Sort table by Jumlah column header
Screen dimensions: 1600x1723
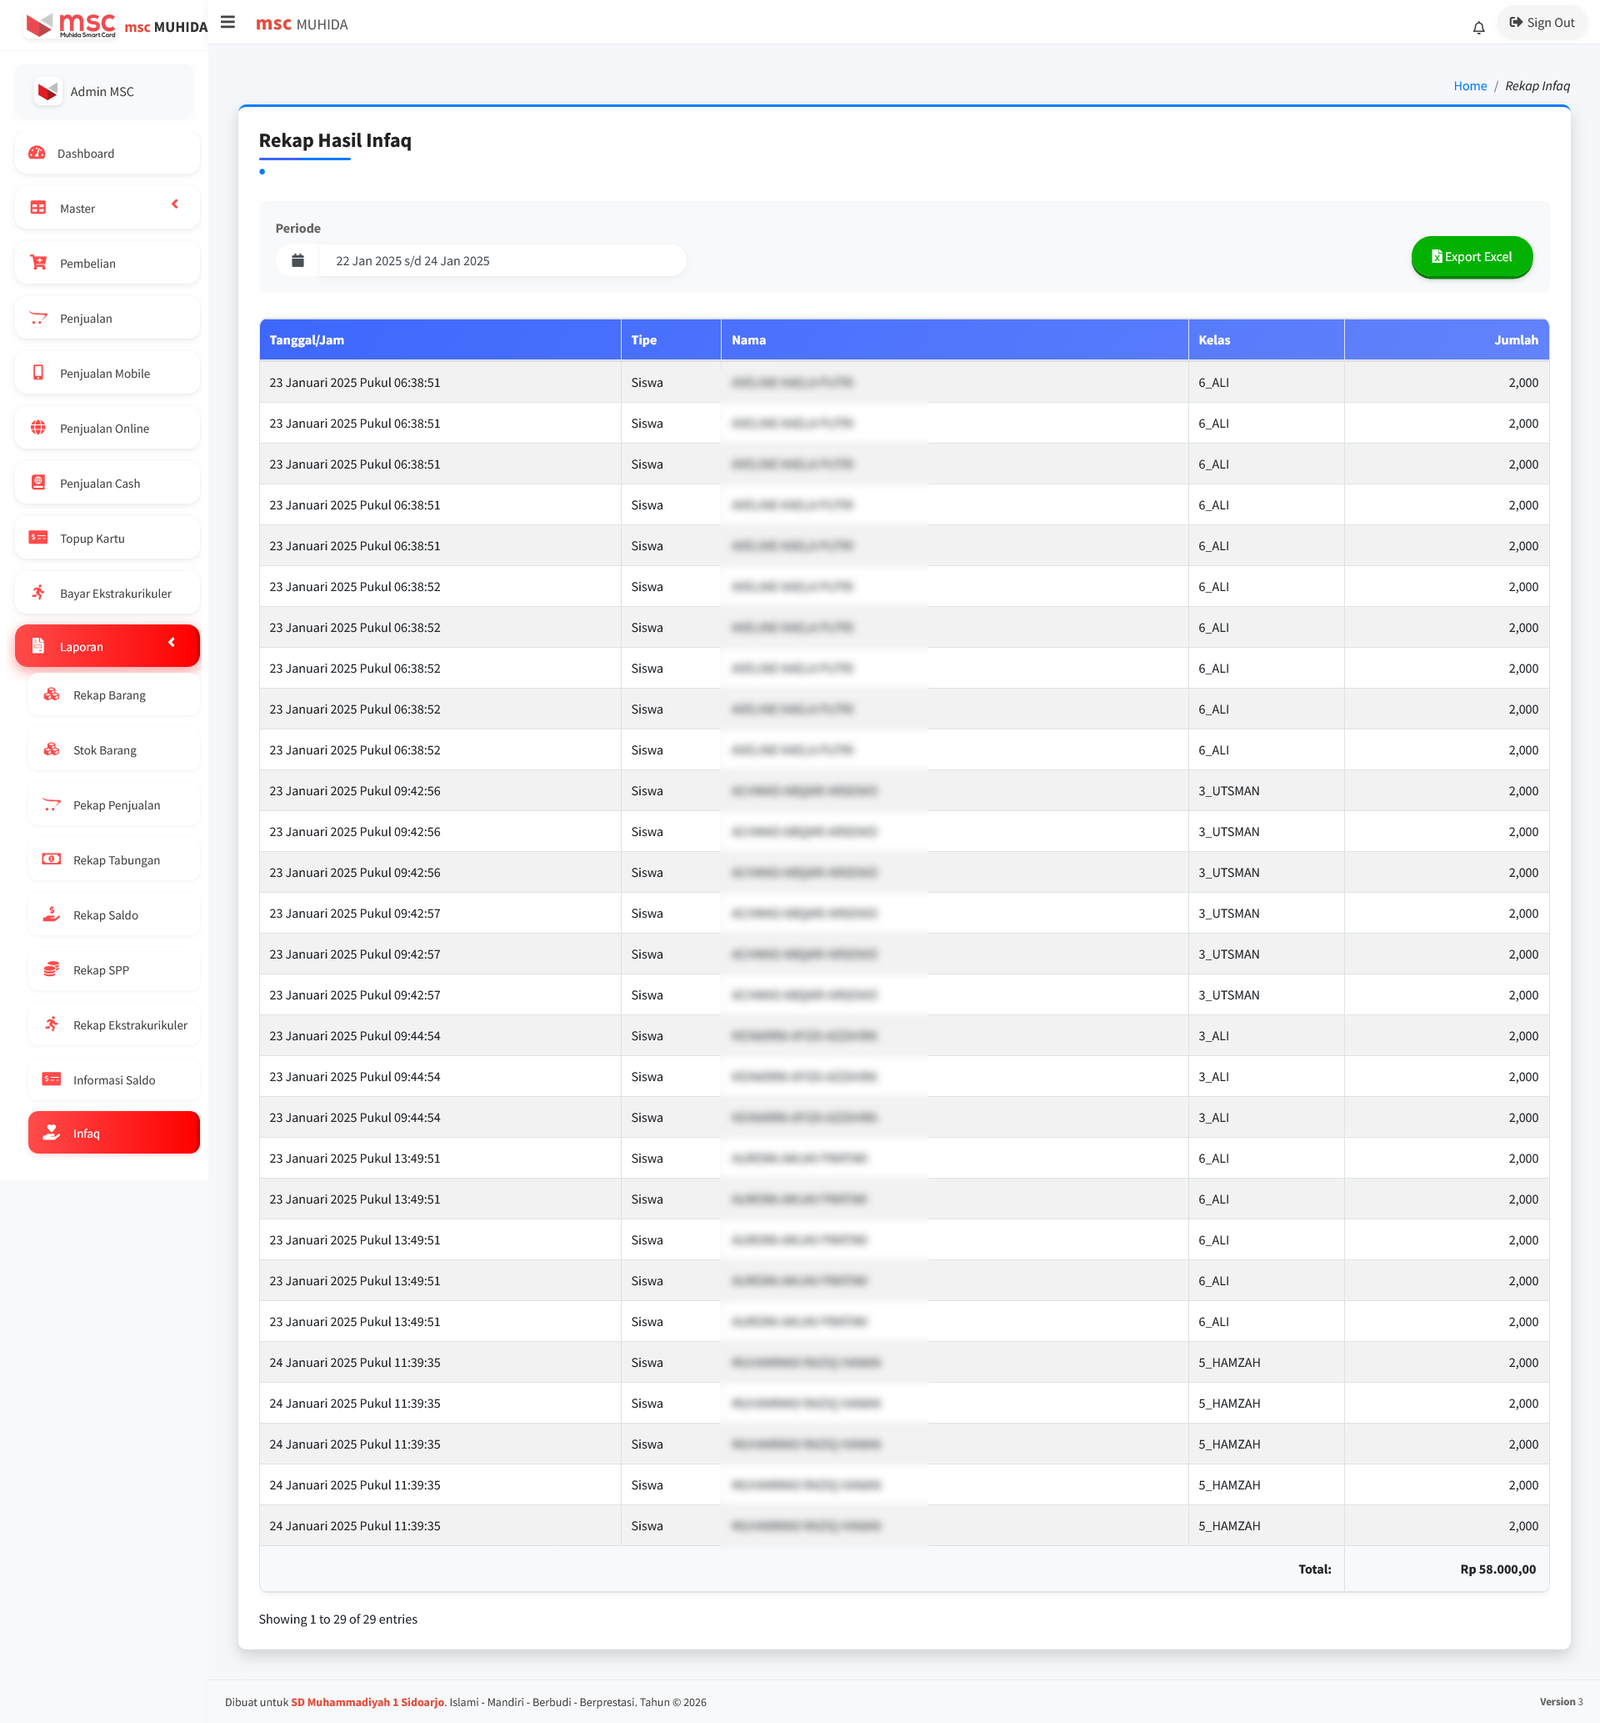click(x=1515, y=340)
